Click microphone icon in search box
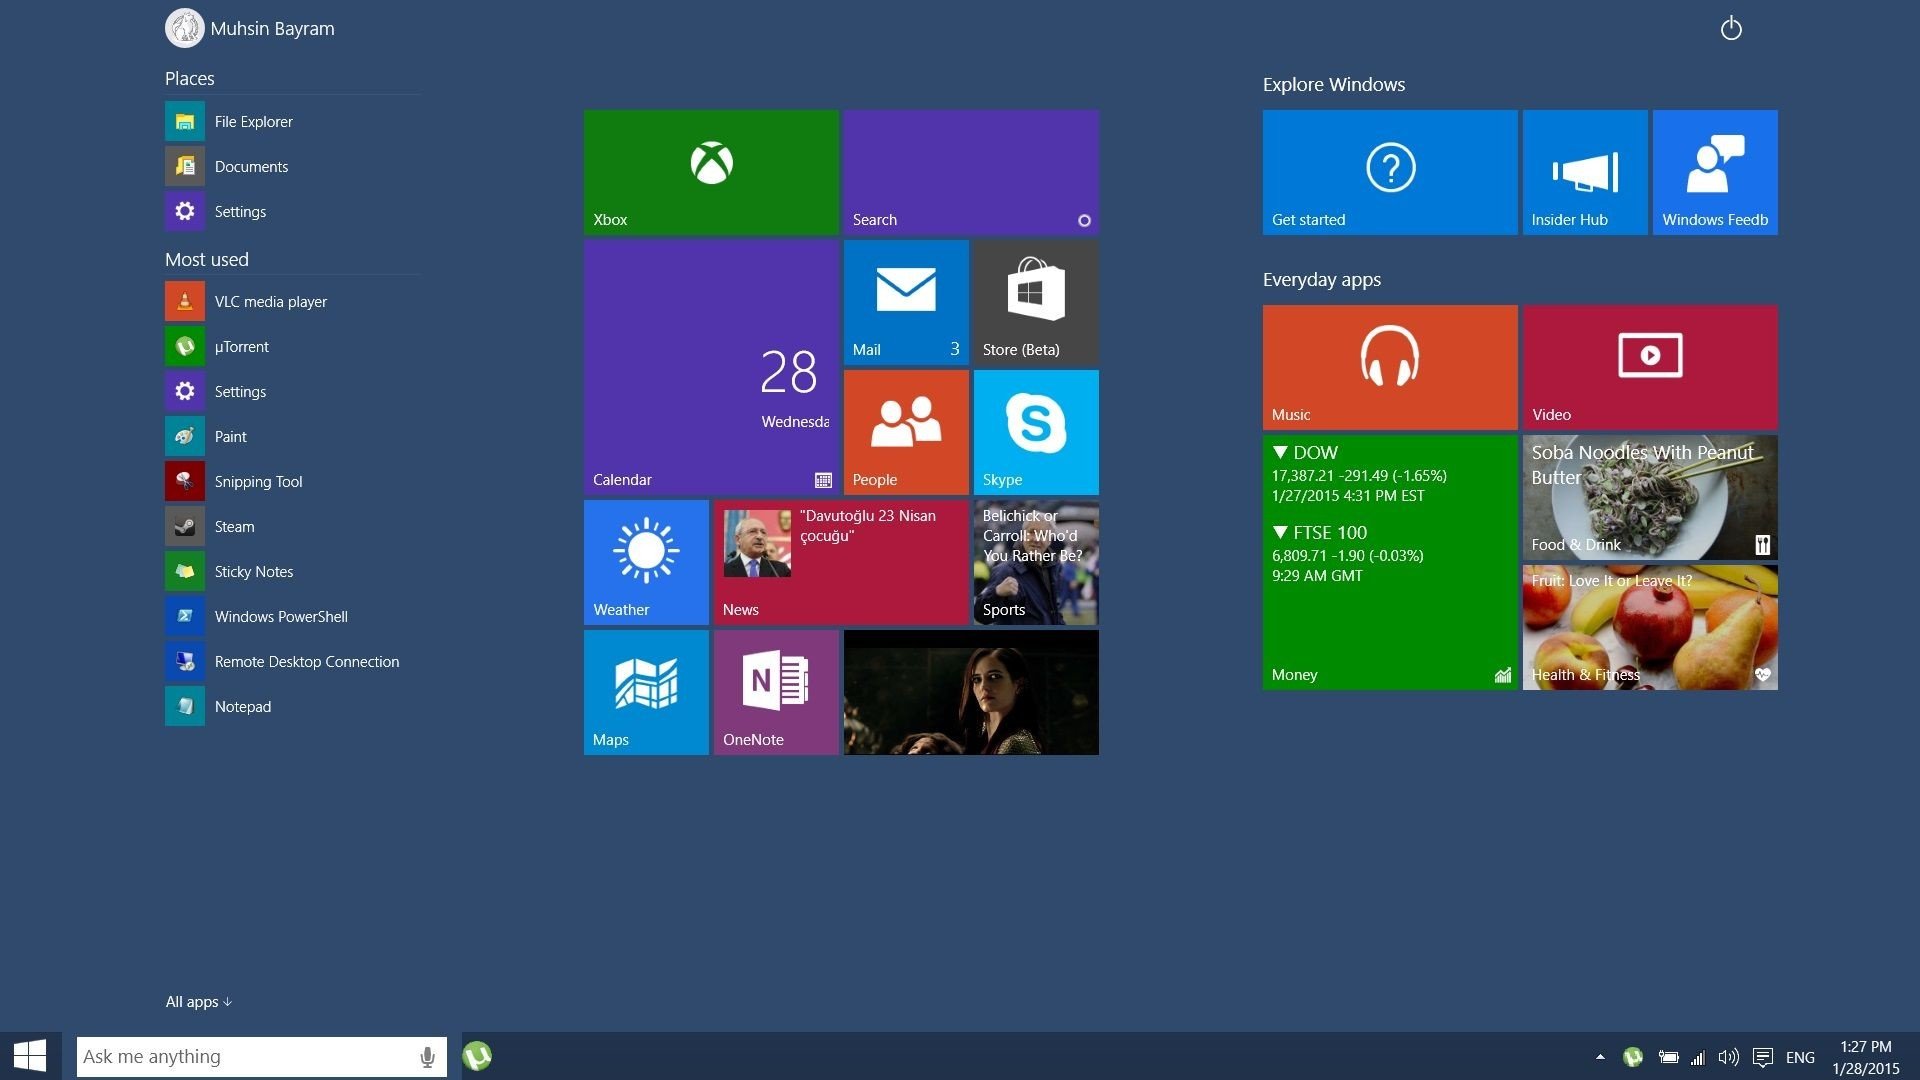Screen dimensions: 1920x1080 pos(427,1057)
